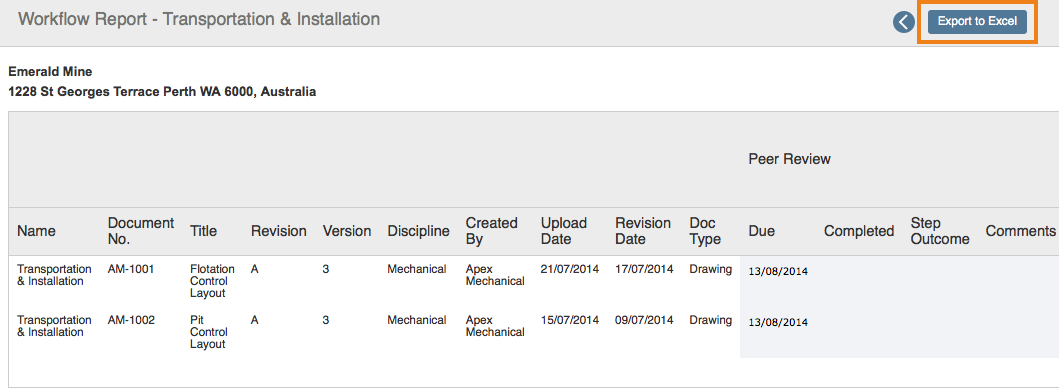The width and height of the screenshot is (1059, 391).
Task: Click the Upload Date column header
Action: [564, 231]
